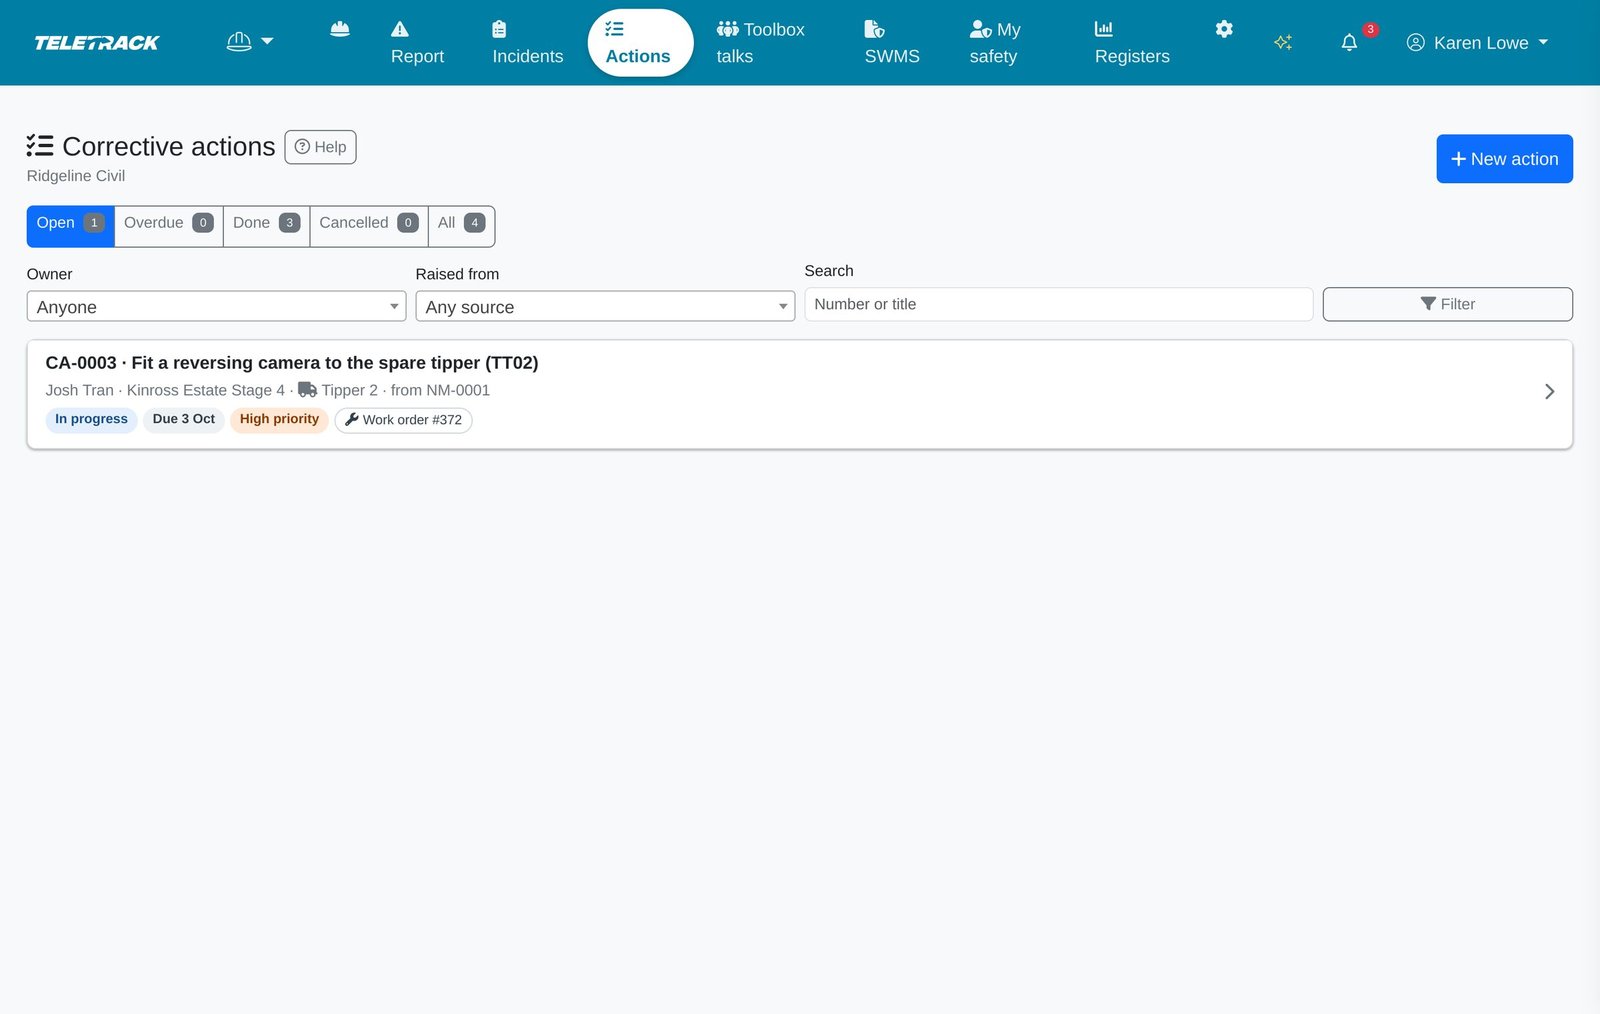Viewport: 1600px width, 1014px height.
Task: Expand the Raised from dropdown
Action: pos(605,306)
